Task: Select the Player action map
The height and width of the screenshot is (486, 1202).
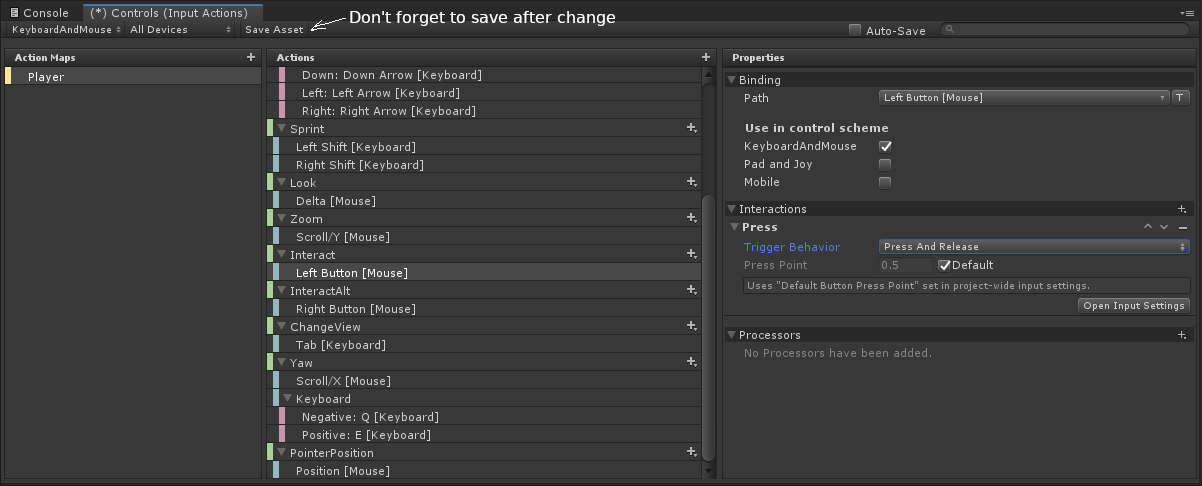Action: [133, 77]
